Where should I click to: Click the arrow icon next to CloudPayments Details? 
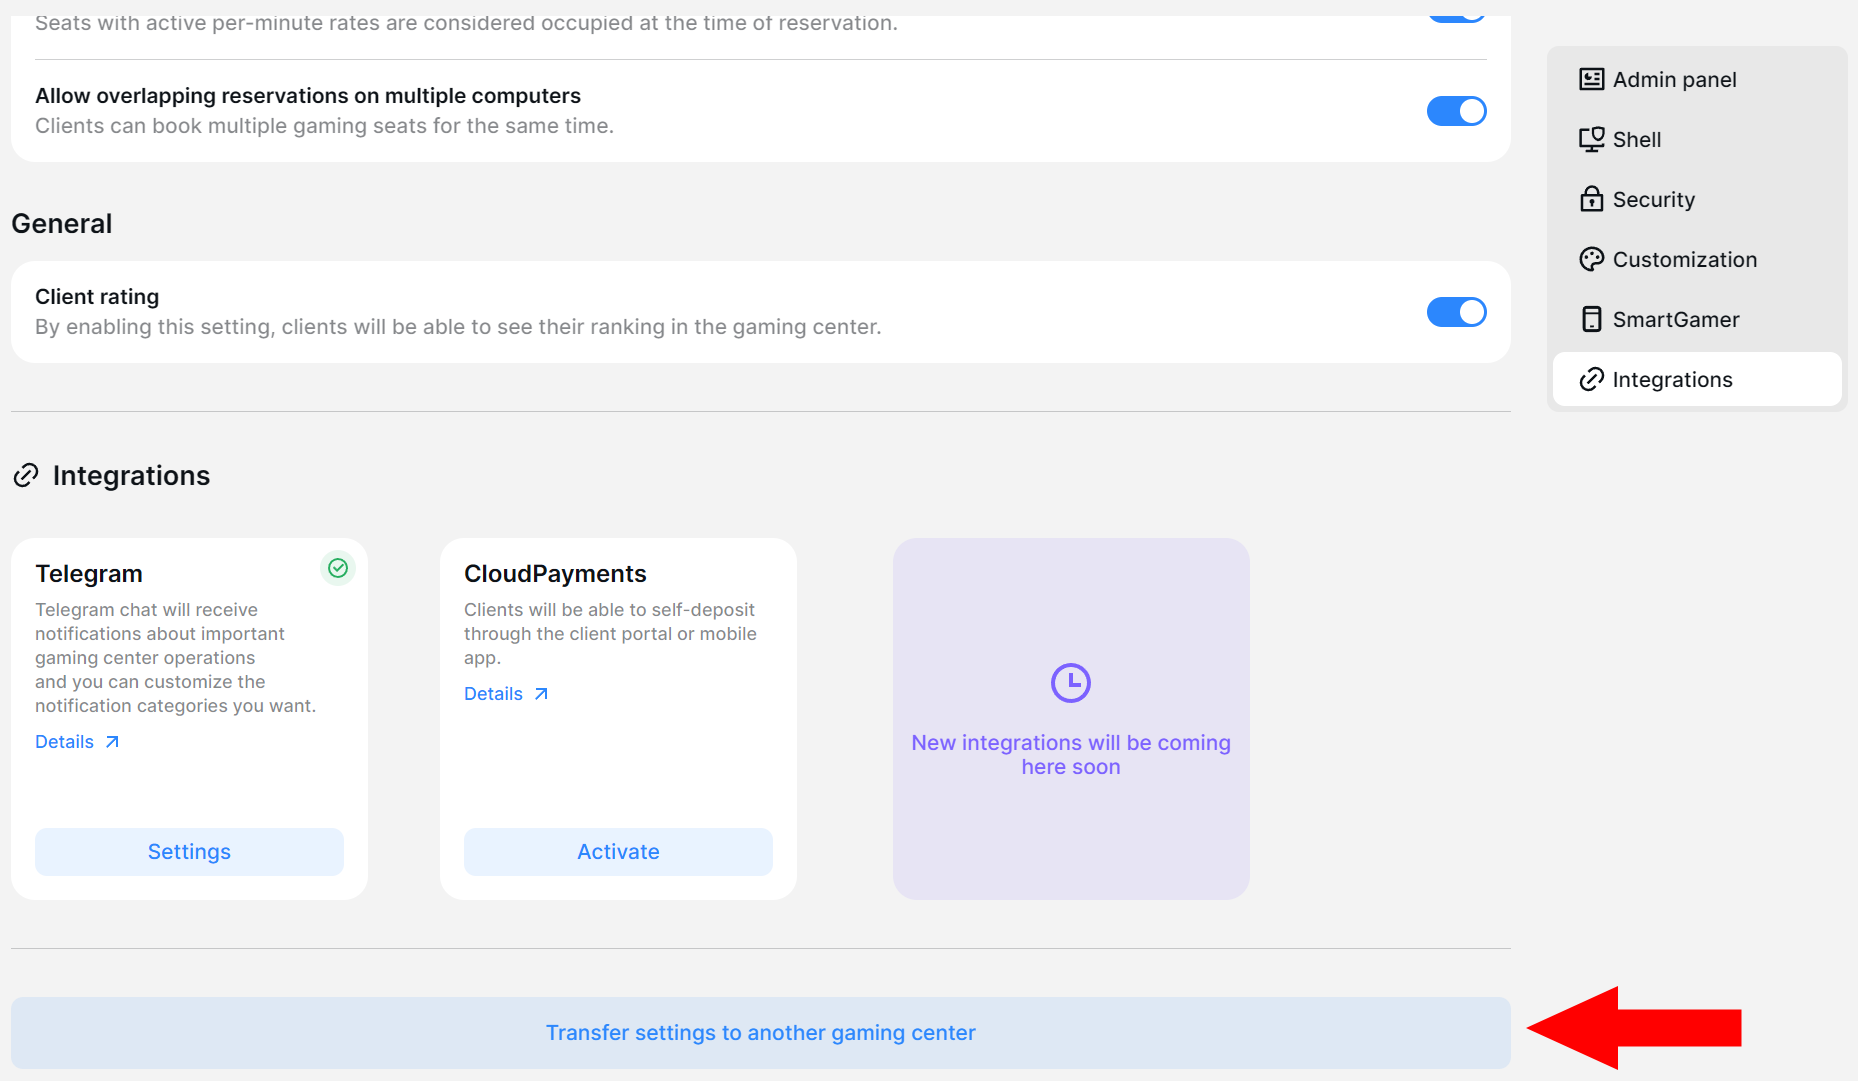tap(541, 694)
